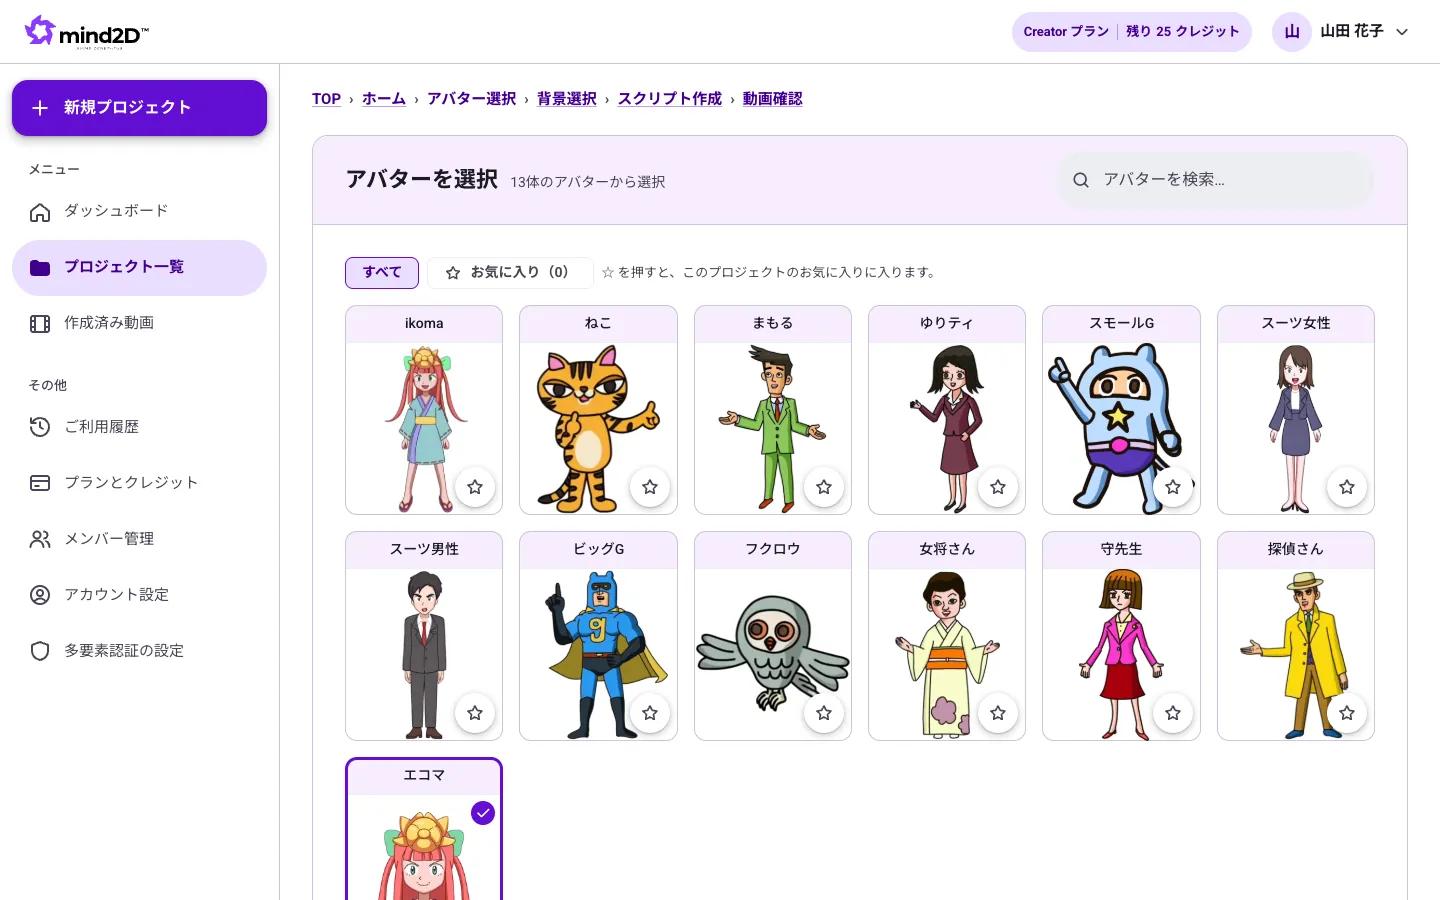Favorite the まもる avatar with star
This screenshot has width=1440, height=900.
click(824, 487)
